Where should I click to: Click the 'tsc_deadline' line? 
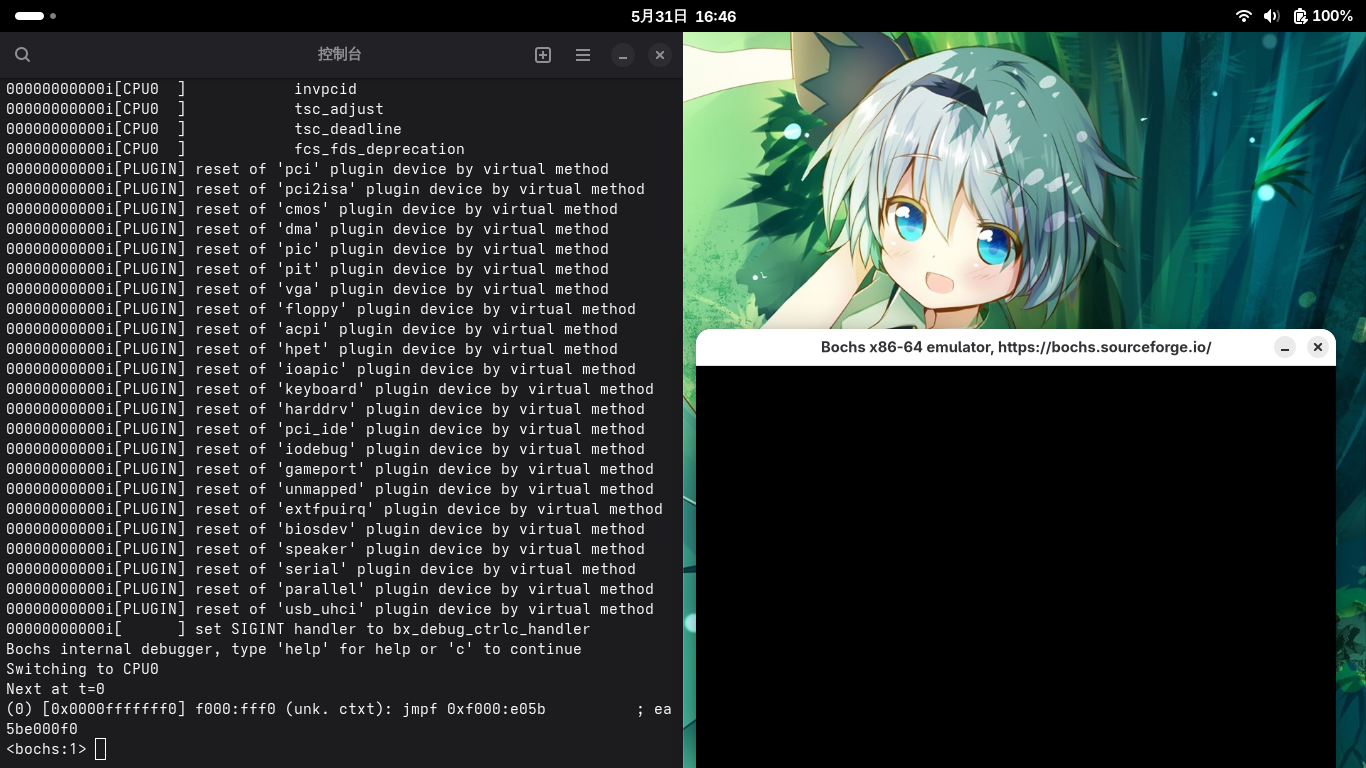pyautogui.click(x=204, y=129)
